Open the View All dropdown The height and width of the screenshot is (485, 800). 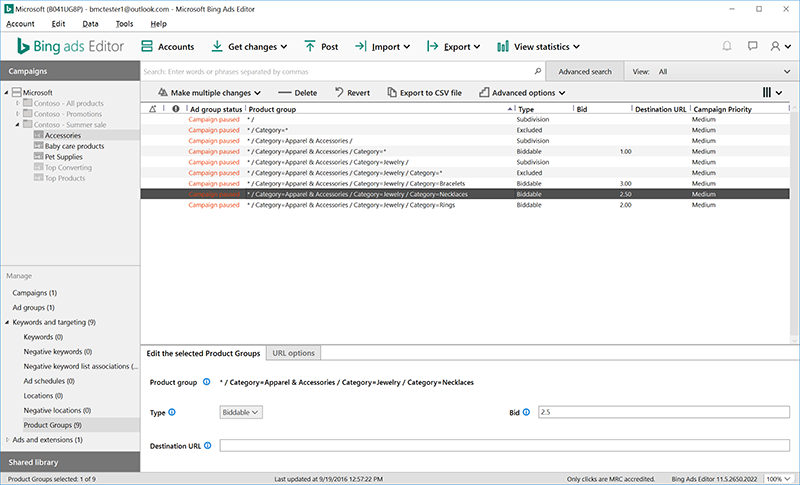pos(712,71)
